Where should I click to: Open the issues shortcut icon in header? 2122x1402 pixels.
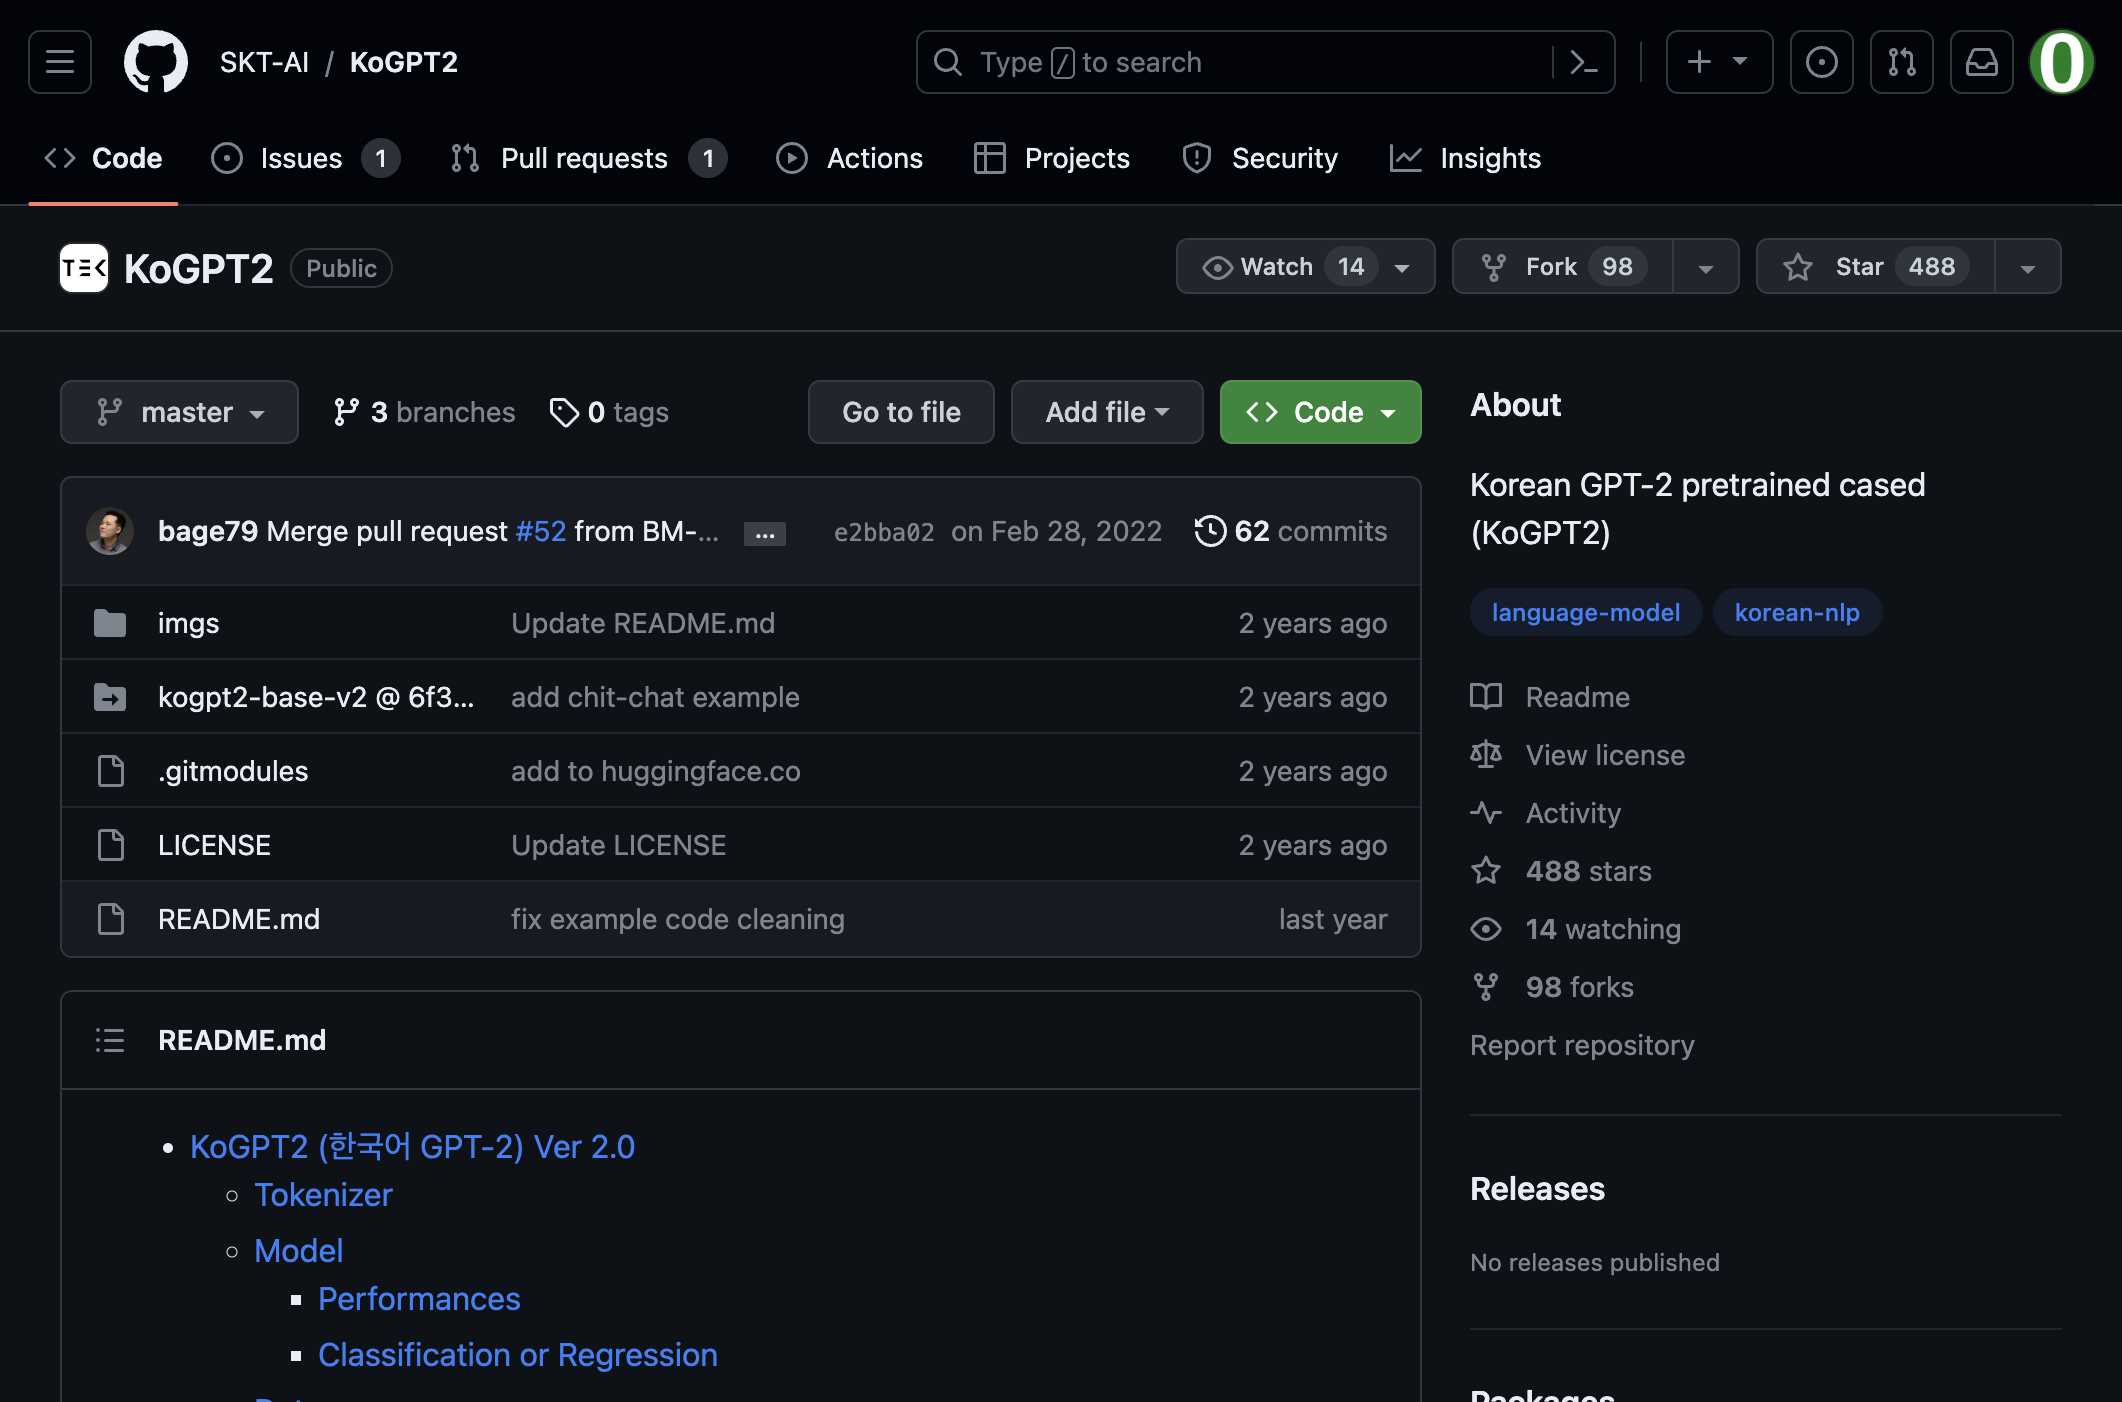tap(1821, 62)
